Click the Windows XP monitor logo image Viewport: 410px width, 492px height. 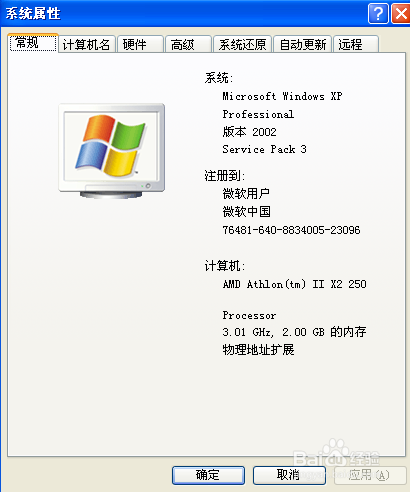coord(112,151)
